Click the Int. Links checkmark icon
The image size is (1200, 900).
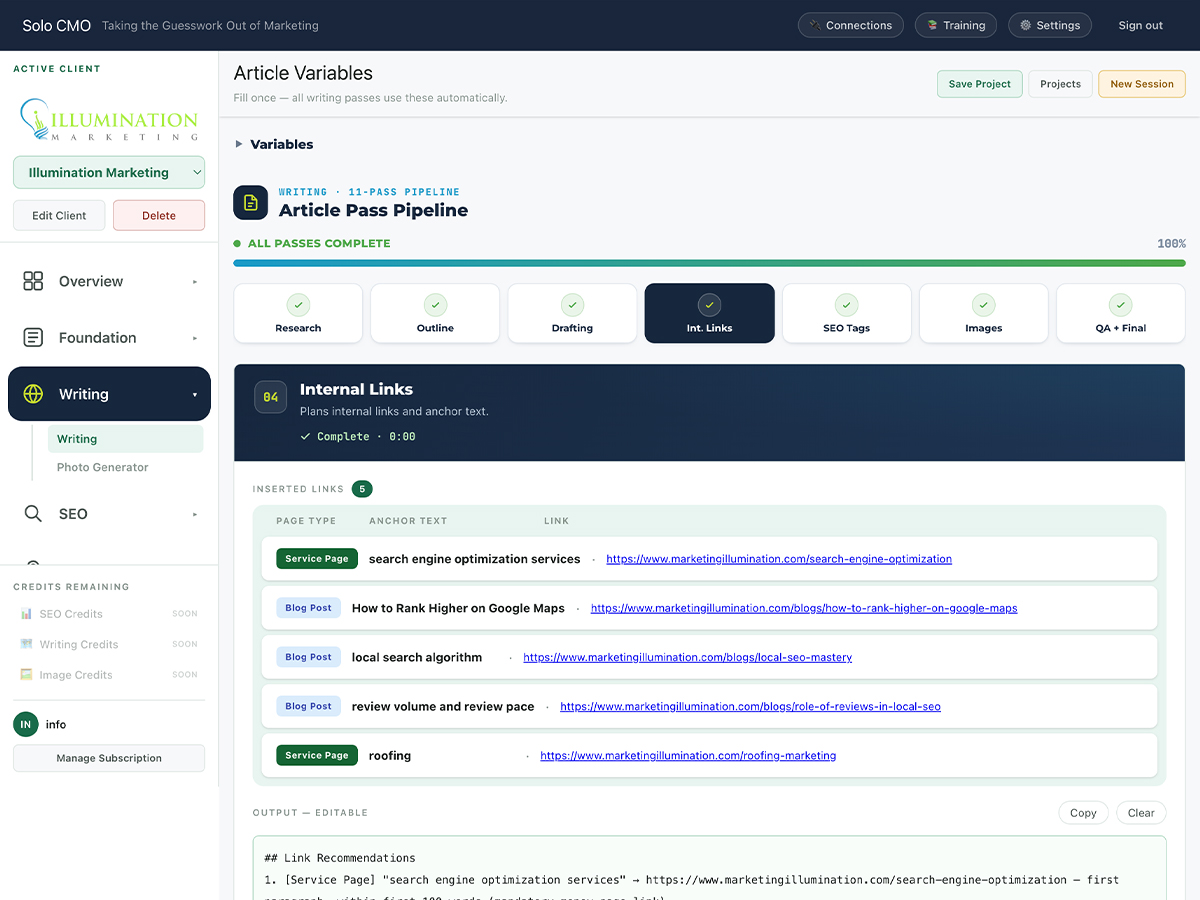709,305
